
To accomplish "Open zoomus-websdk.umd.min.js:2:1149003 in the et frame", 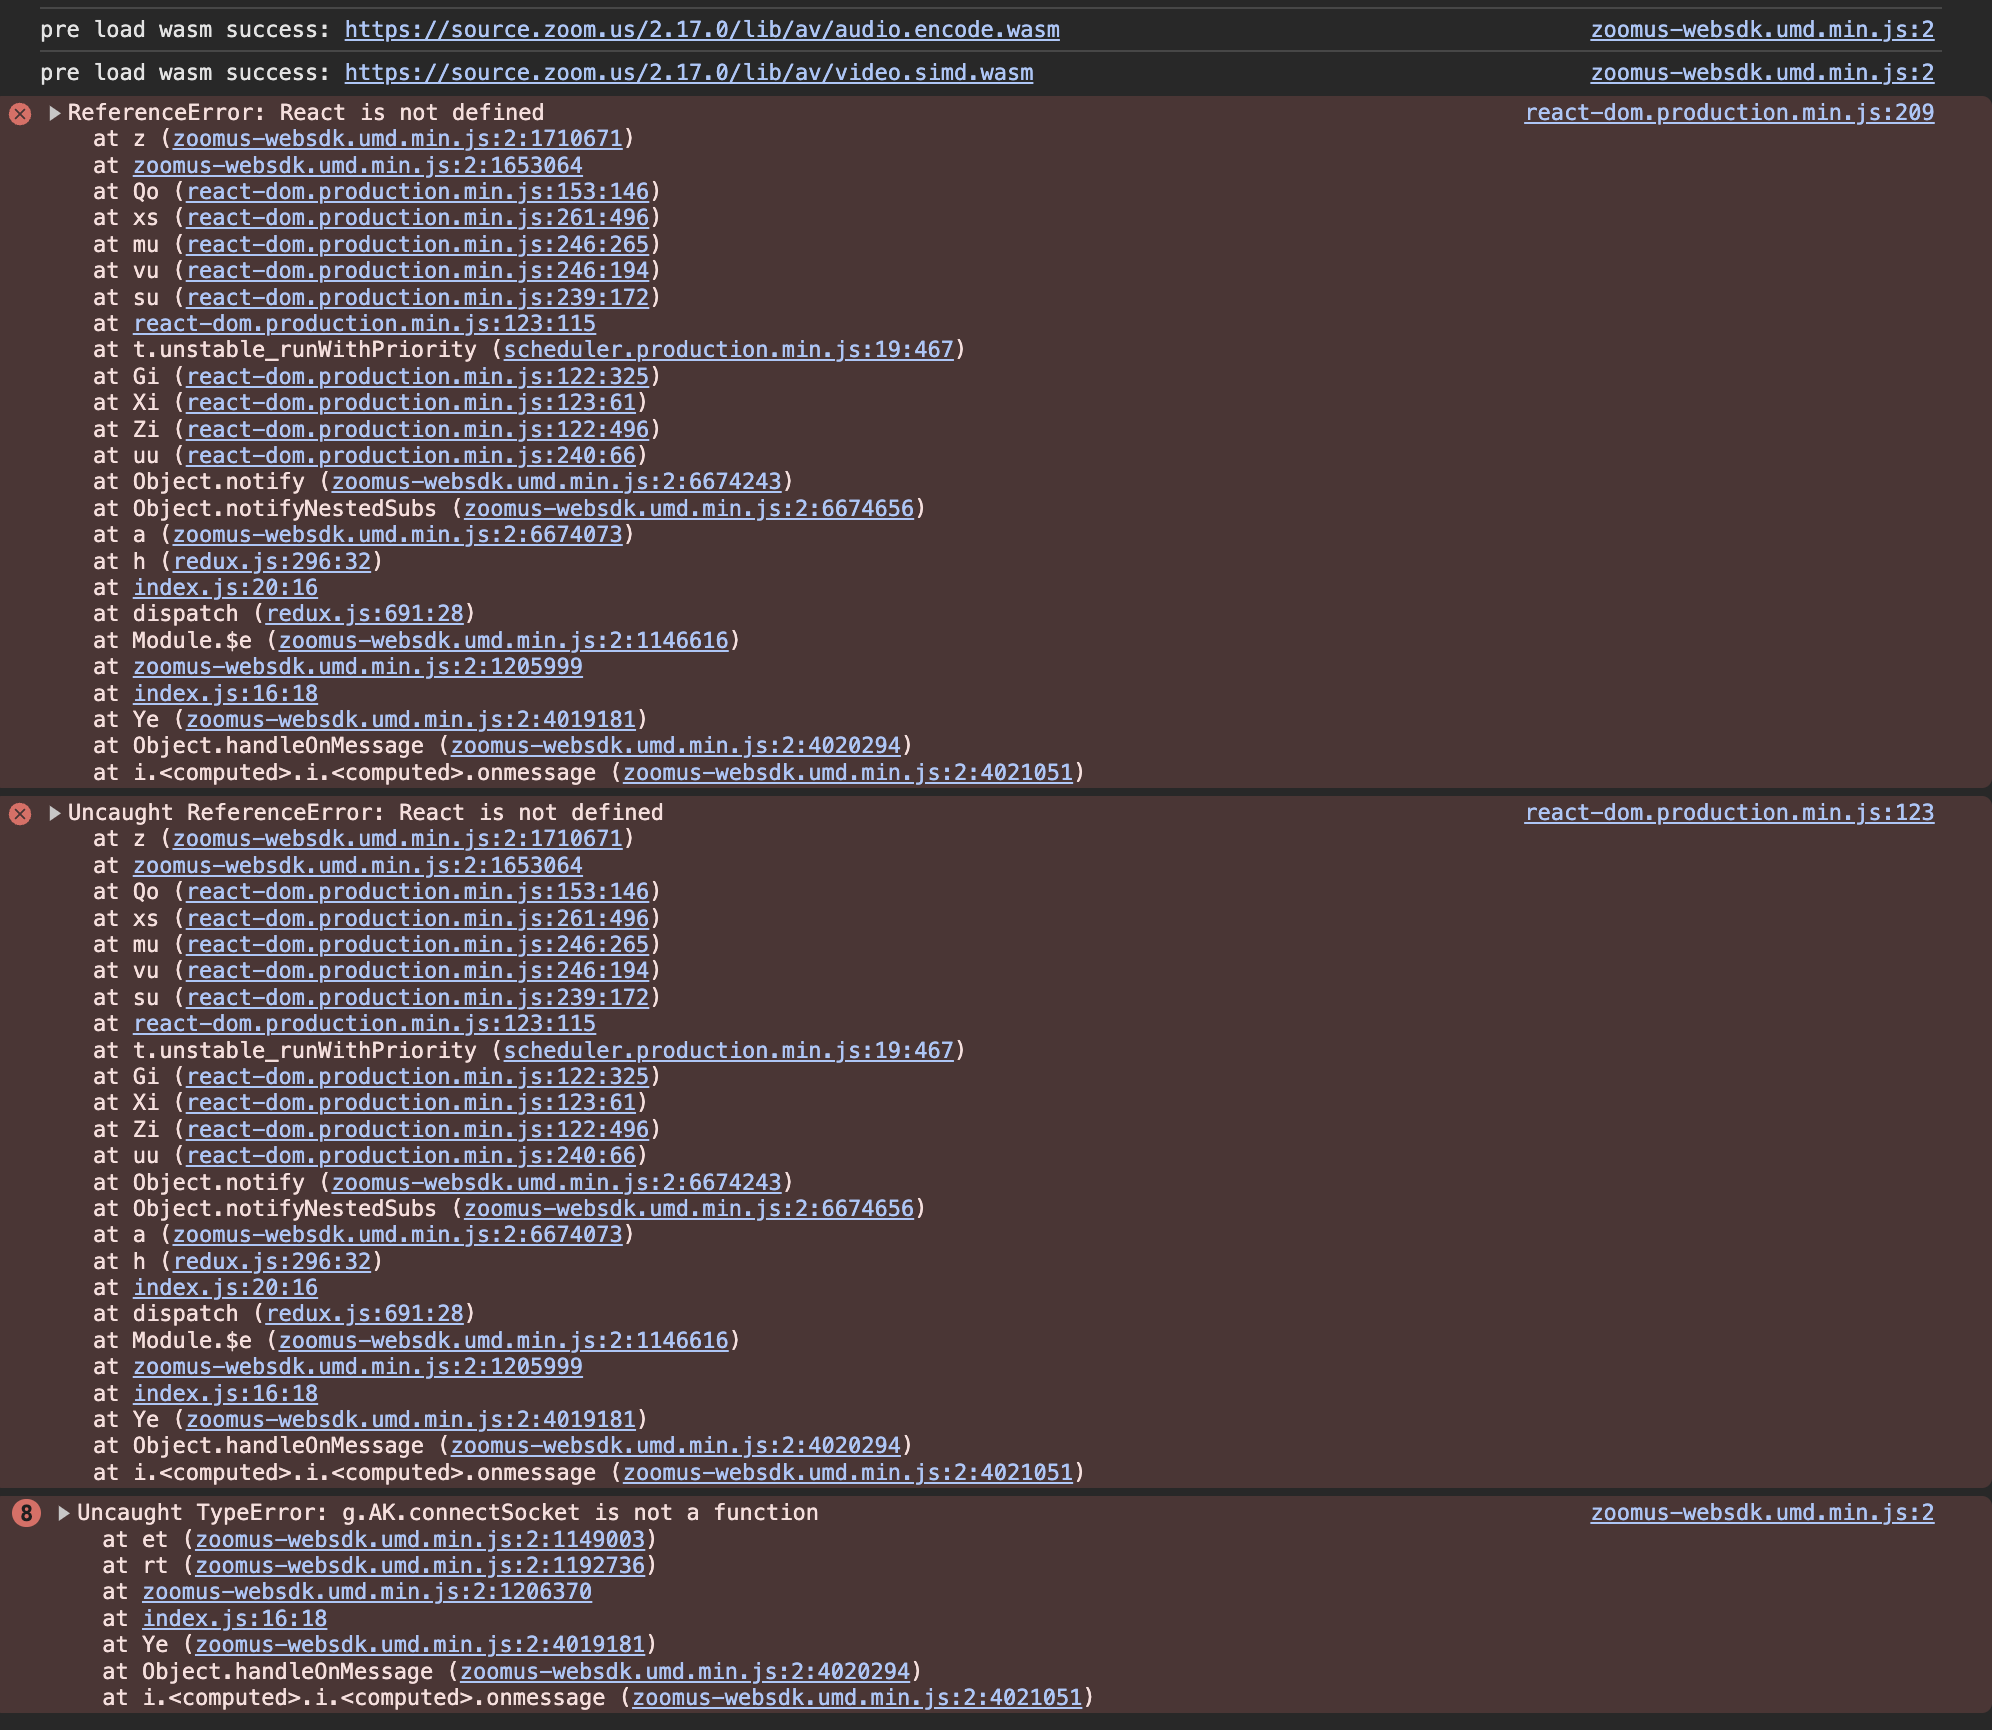I will 420,1539.
